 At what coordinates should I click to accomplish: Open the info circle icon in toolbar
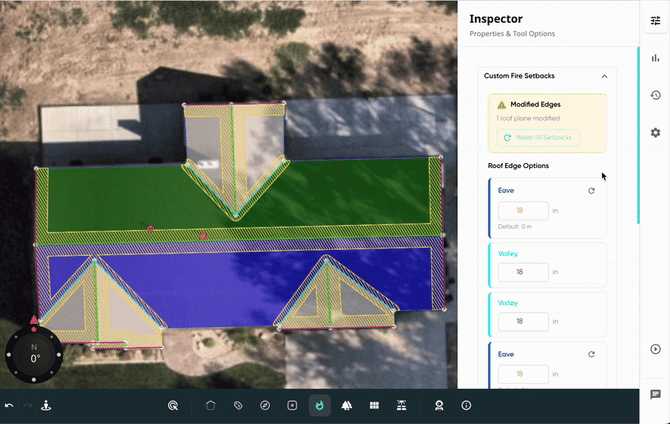tap(466, 405)
